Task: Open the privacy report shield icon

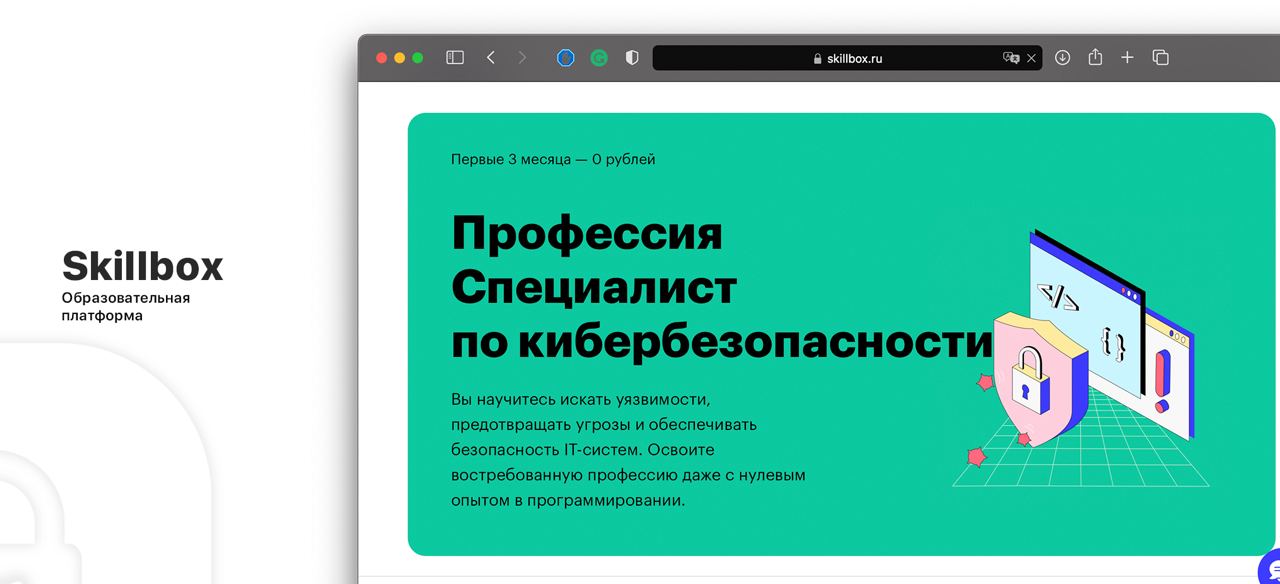Action: pyautogui.click(x=632, y=58)
